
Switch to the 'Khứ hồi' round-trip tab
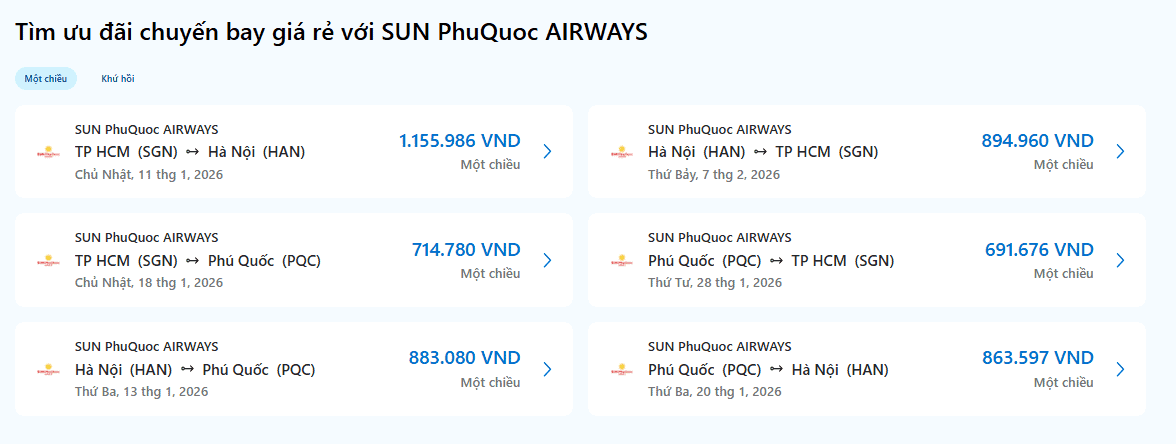tap(117, 79)
